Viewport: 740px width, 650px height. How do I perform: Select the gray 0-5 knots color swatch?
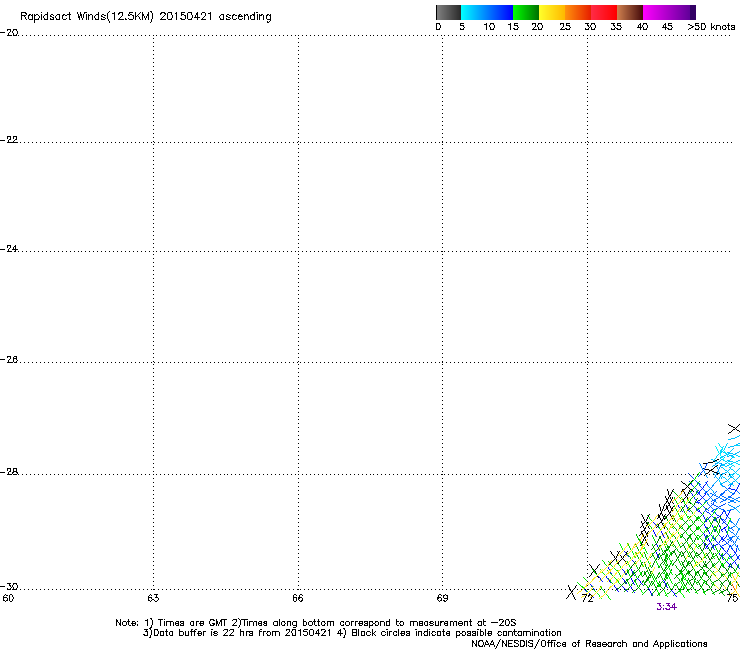click(448, 12)
